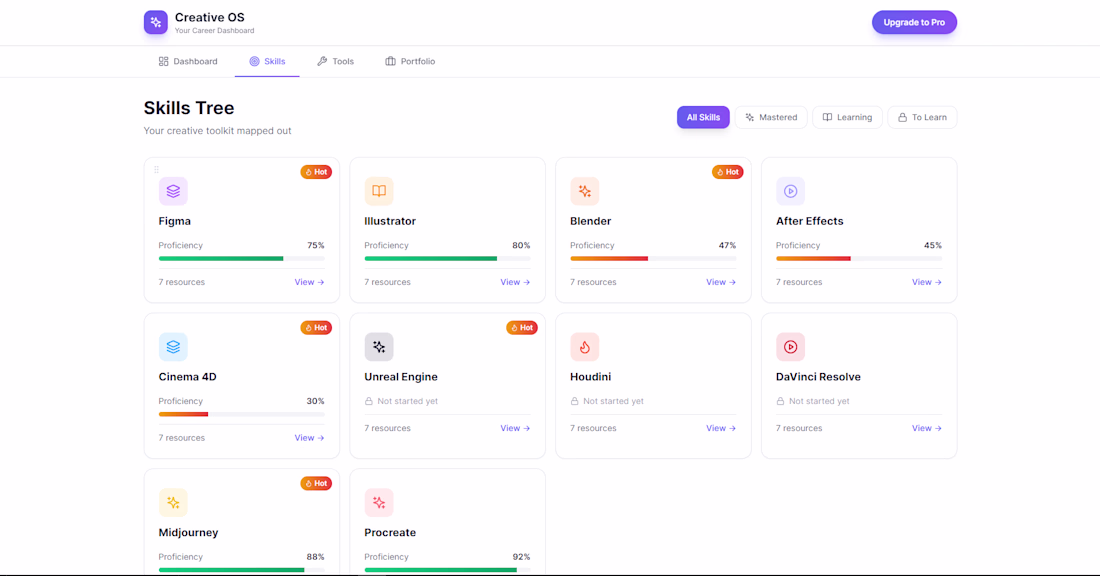This screenshot has height=576, width=1100.
Task: Open the Tools tab
Action: pyautogui.click(x=335, y=62)
